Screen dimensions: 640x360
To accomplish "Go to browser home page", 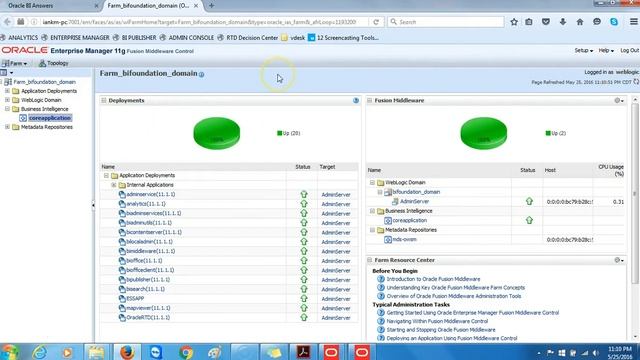I will pyautogui.click(x=580, y=22).
